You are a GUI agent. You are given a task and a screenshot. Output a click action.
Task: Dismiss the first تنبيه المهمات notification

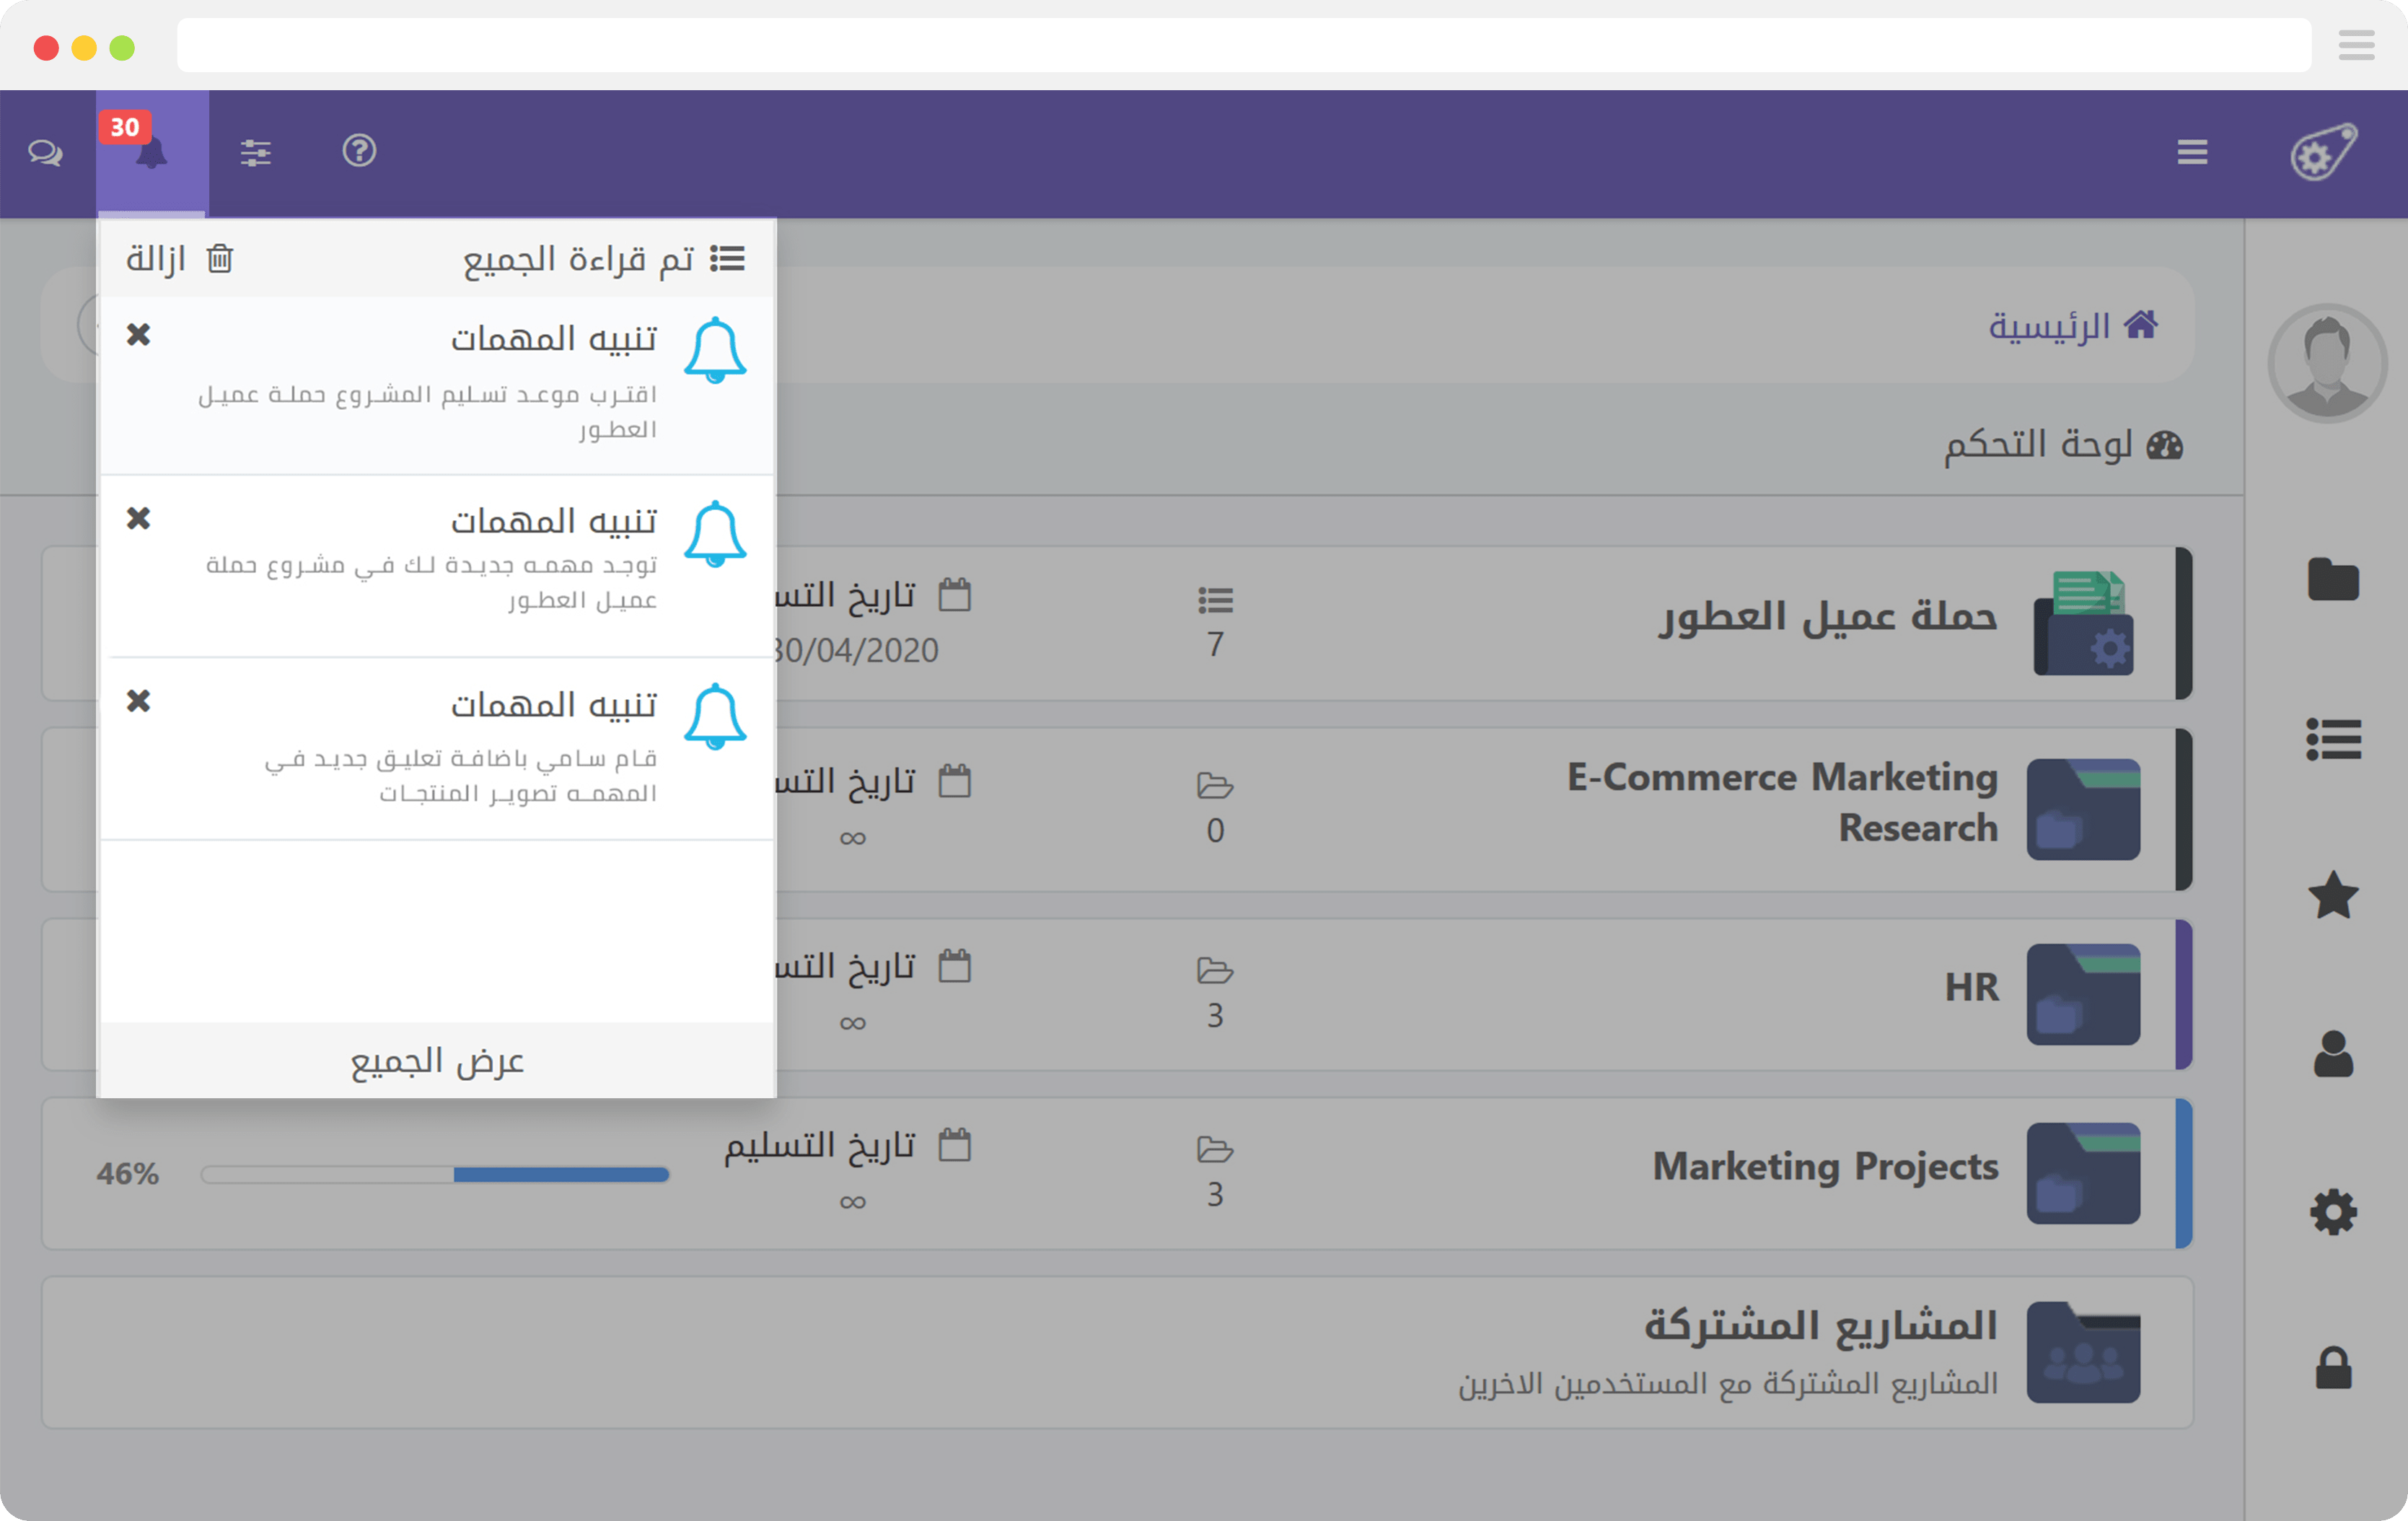click(139, 335)
